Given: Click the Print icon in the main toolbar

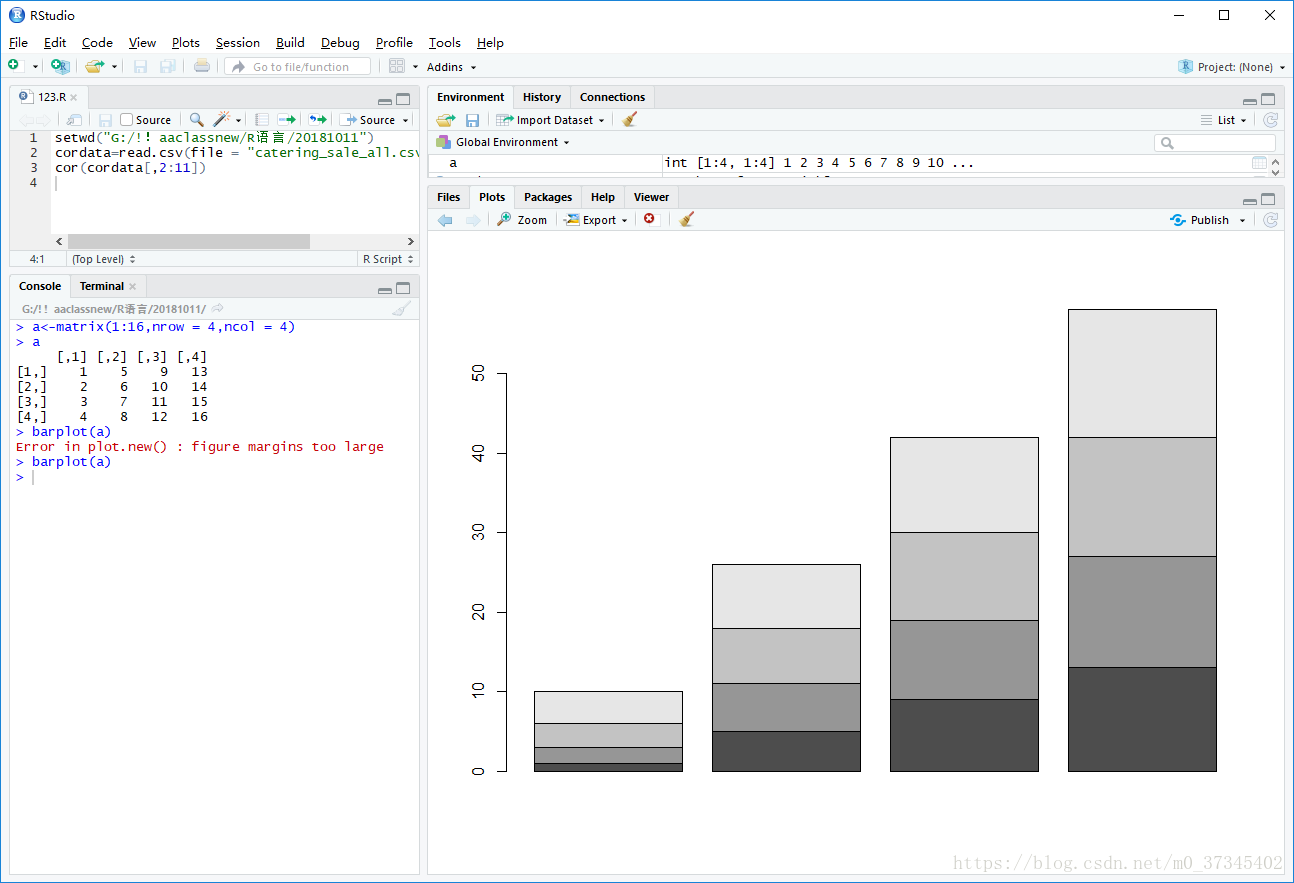Looking at the screenshot, I should tap(202, 66).
